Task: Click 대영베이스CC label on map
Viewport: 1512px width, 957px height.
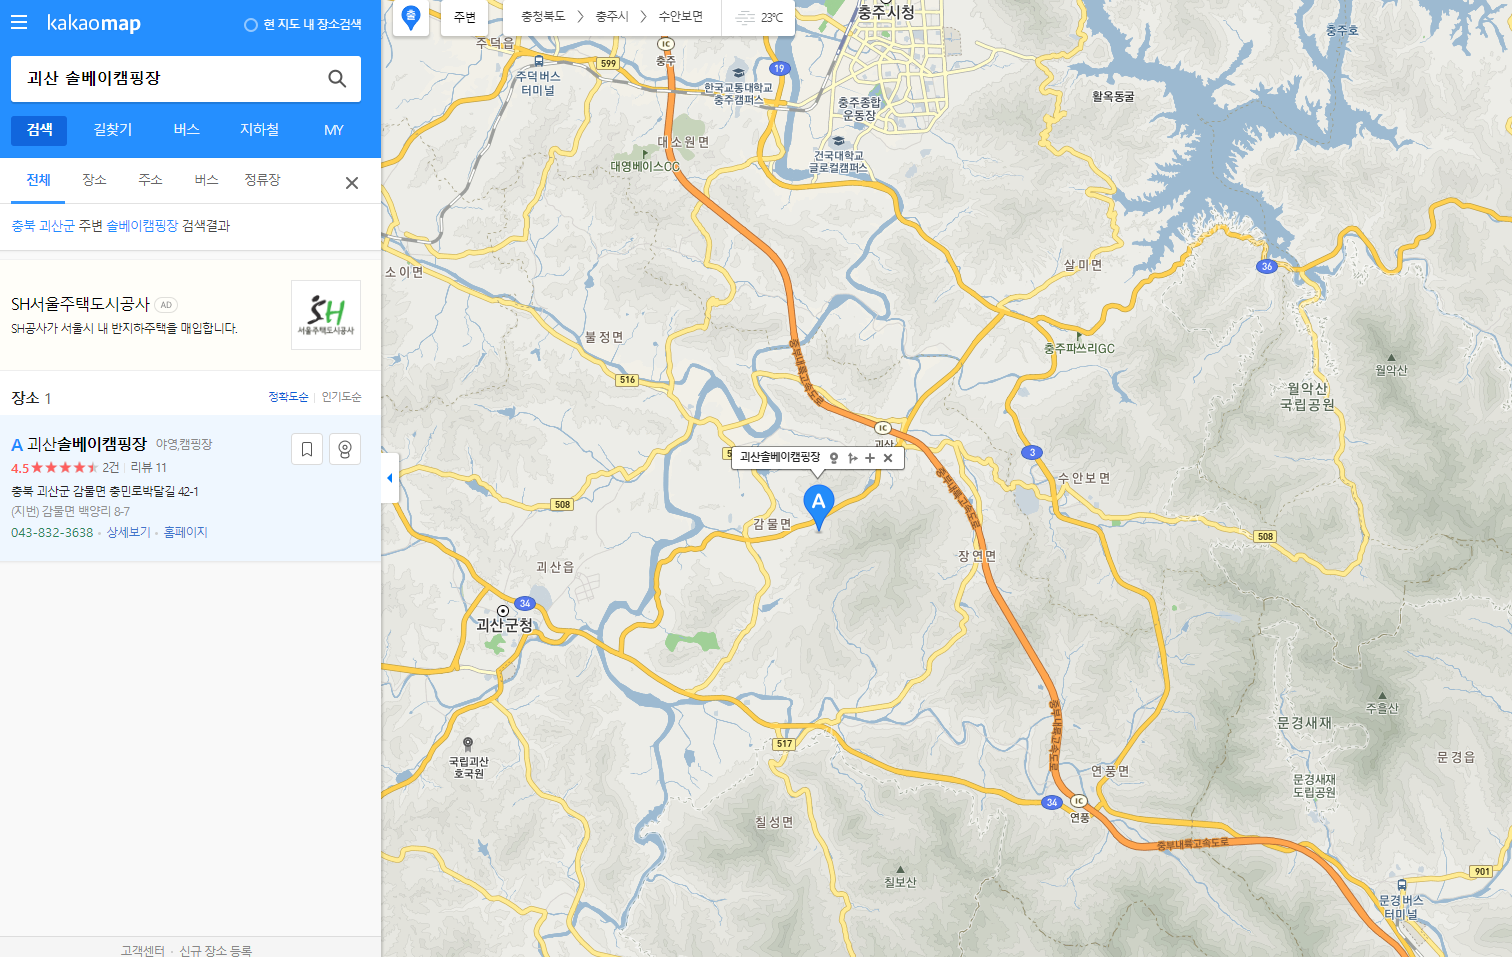Action: tap(645, 167)
